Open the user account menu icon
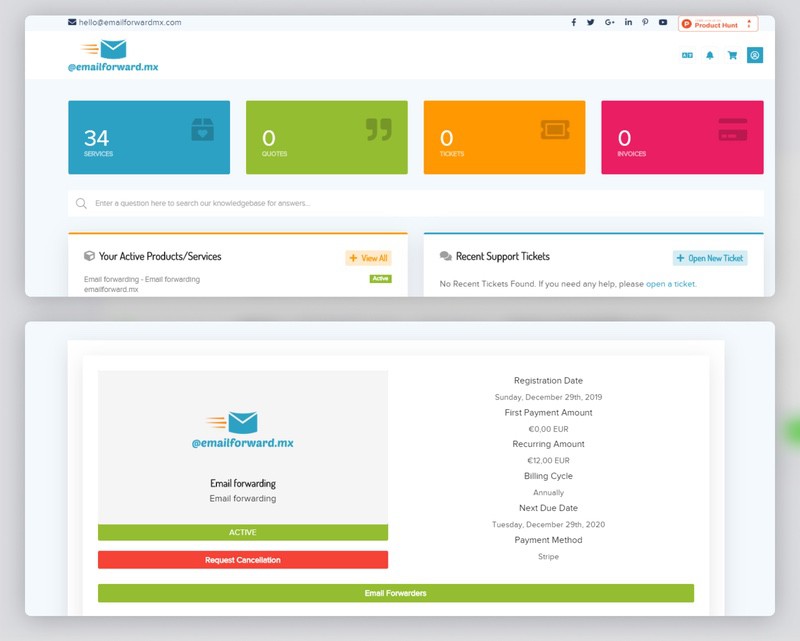Image resolution: width=800 pixels, height=641 pixels. (x=755, y=55)
